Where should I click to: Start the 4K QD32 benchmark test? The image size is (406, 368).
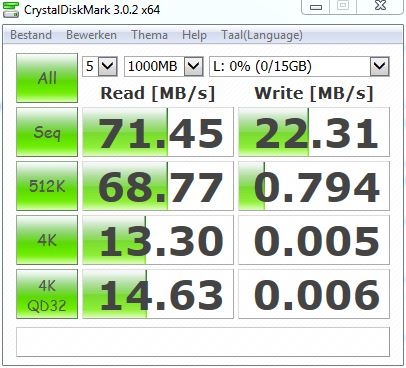tap(47, 294)
